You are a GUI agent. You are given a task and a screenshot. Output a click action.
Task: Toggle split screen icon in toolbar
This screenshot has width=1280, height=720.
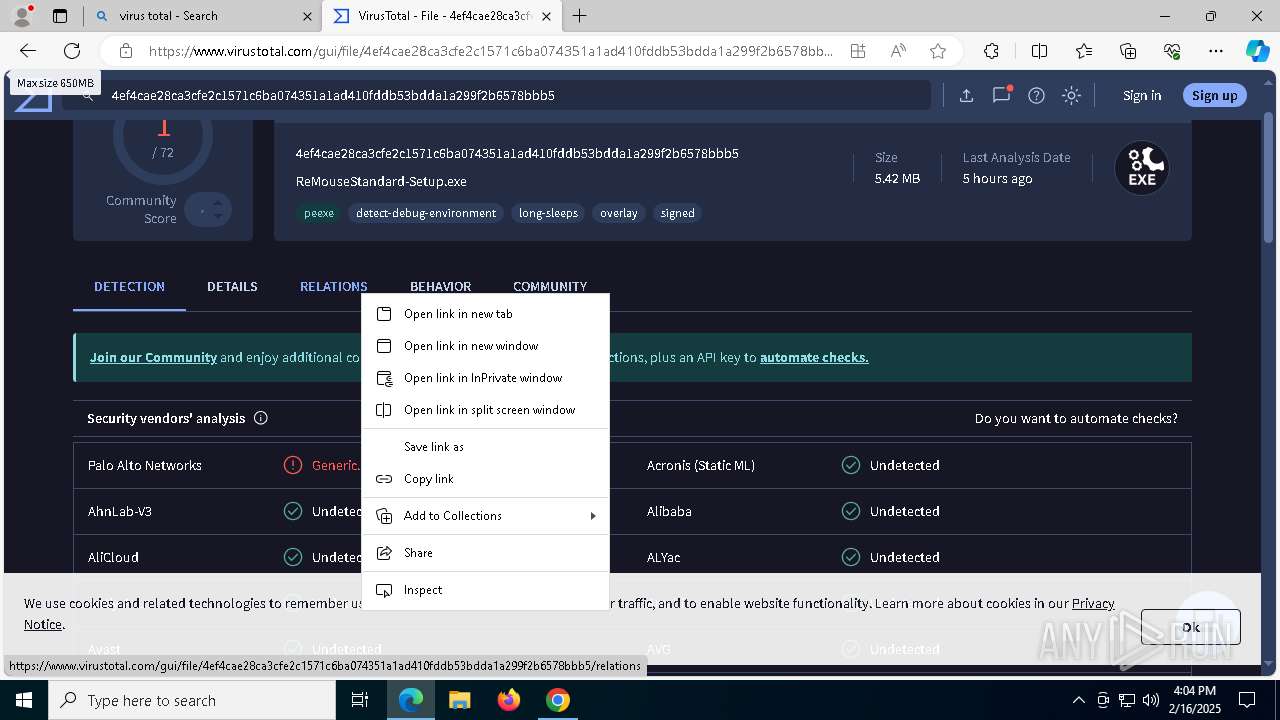pos(1040,51)
